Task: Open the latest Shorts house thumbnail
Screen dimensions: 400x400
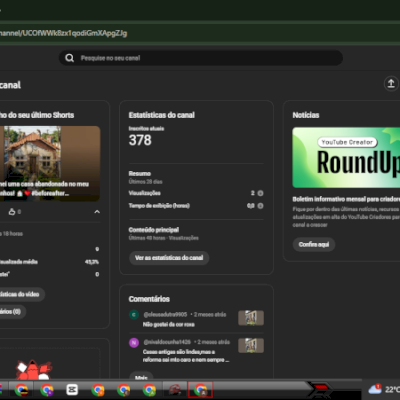Action: (50, 163)
